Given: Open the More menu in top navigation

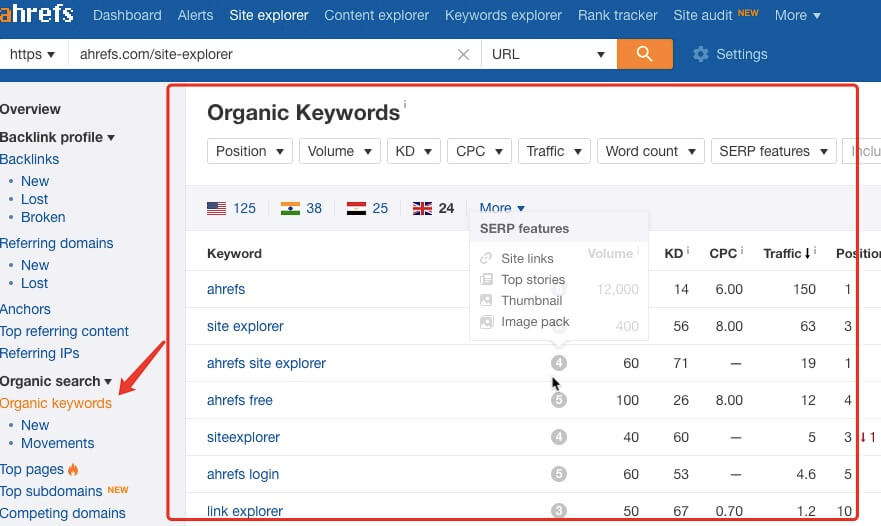Looking at the screenshot, I should pos(797,15).
